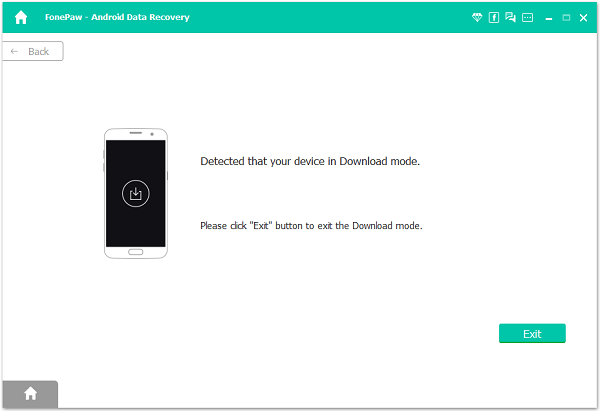Image resolution: width=600 pixels, height=411 pixels.
Task: Select the bottom home tab
Action: (30, 394)
